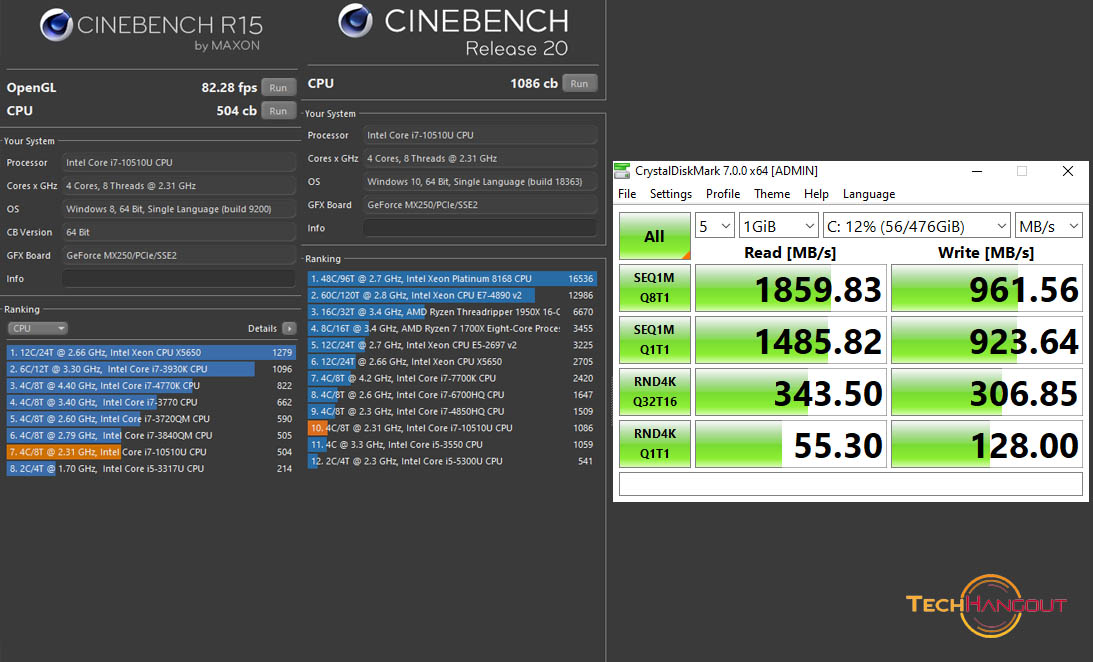The image size is (1093, 662).
Task: Click the RND4K Q1T1 write value 128.00
Action: pyautogui.click(x=986, y=444)
